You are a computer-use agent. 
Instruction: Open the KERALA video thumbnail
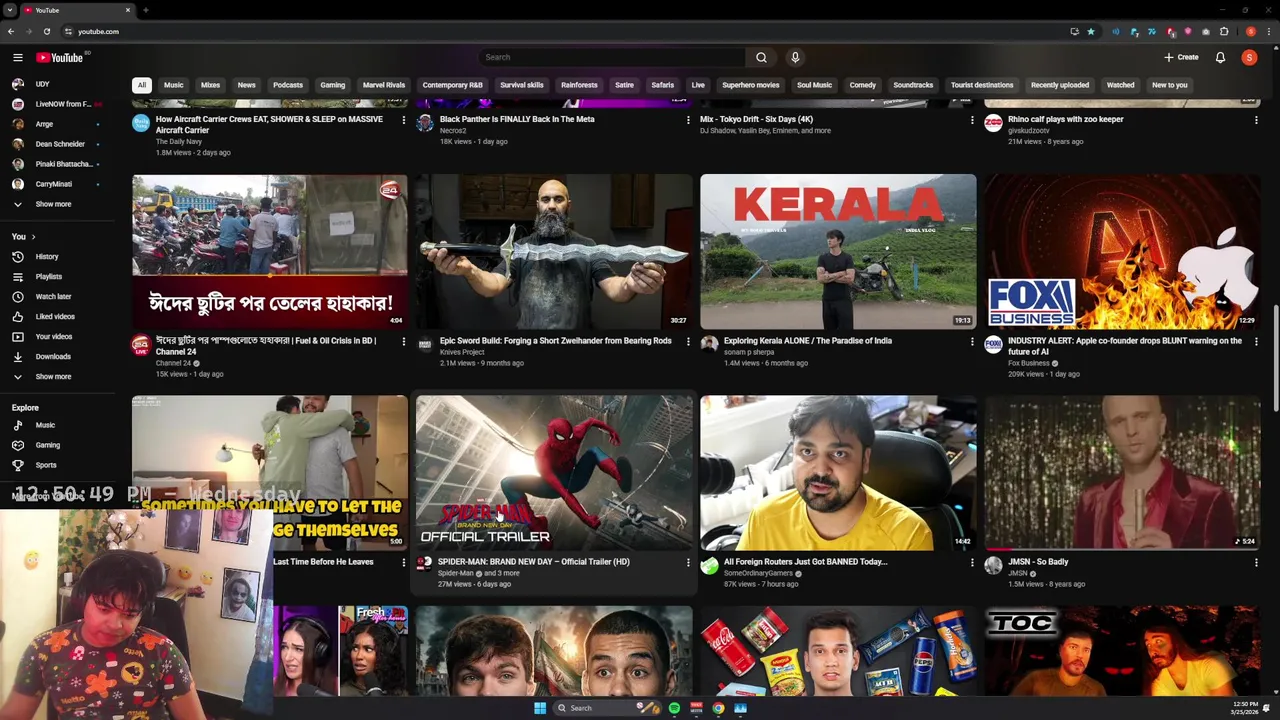838,251
